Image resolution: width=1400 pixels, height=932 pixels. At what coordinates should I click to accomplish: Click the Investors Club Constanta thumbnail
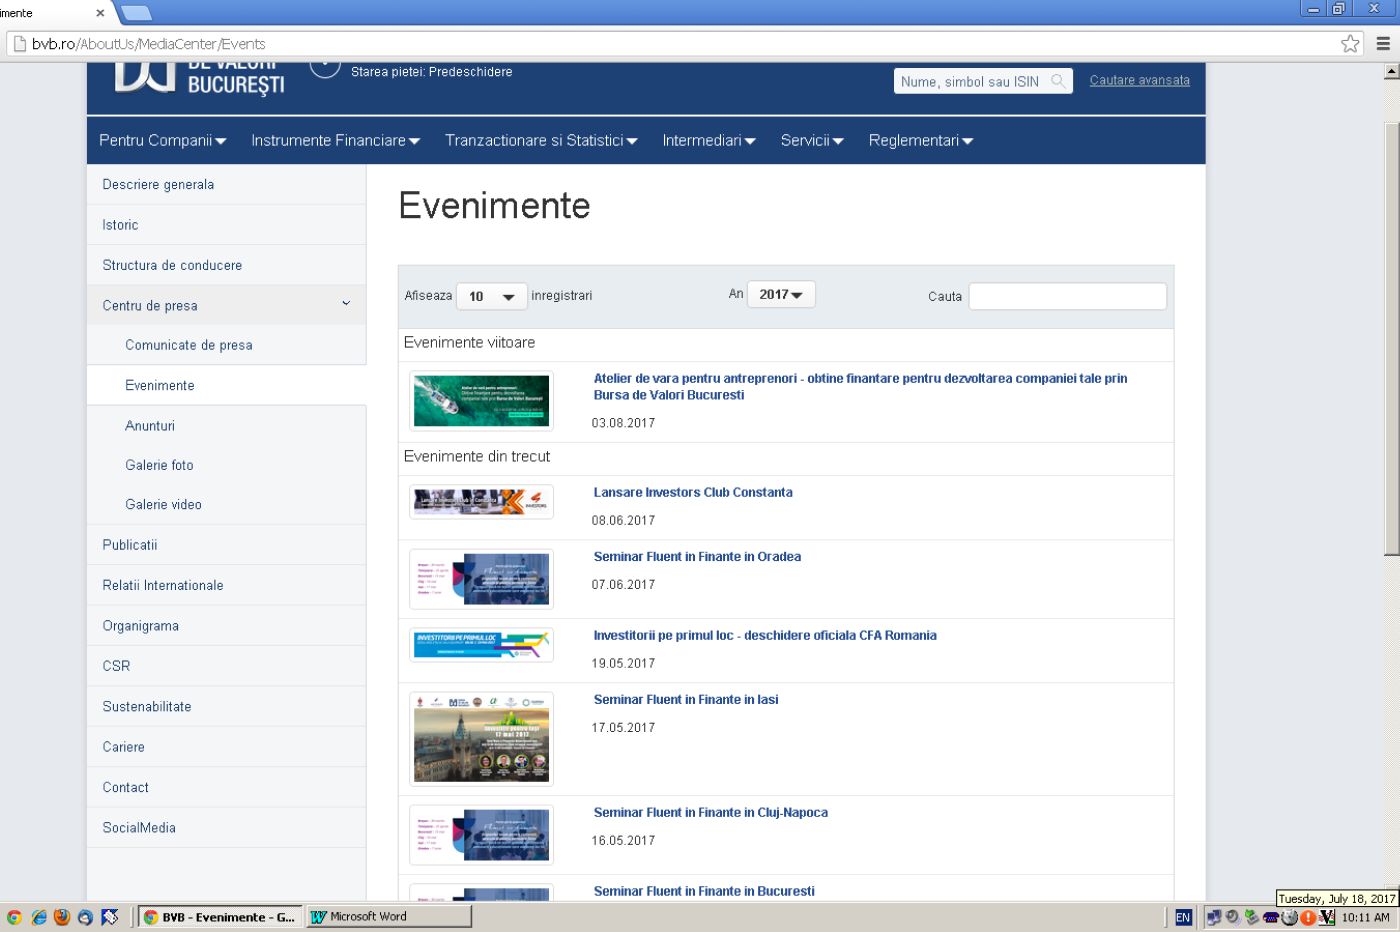(x=481, y=502)
